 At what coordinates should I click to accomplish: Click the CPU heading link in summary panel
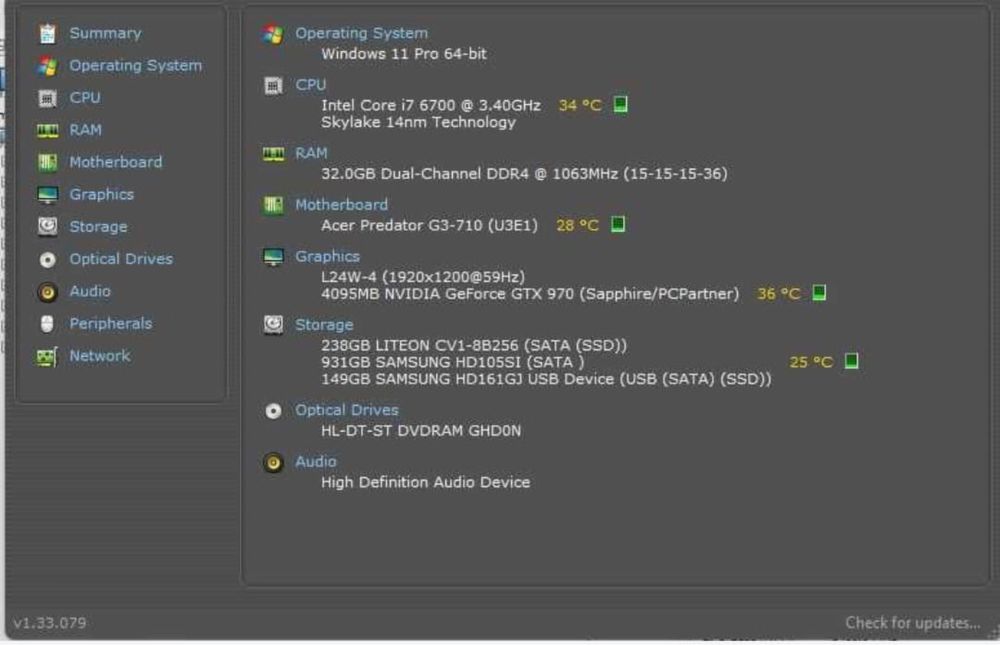point(311,85)
